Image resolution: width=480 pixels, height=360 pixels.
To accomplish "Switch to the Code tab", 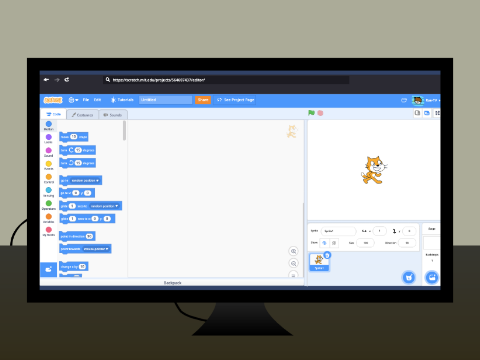I will (54, 114).
